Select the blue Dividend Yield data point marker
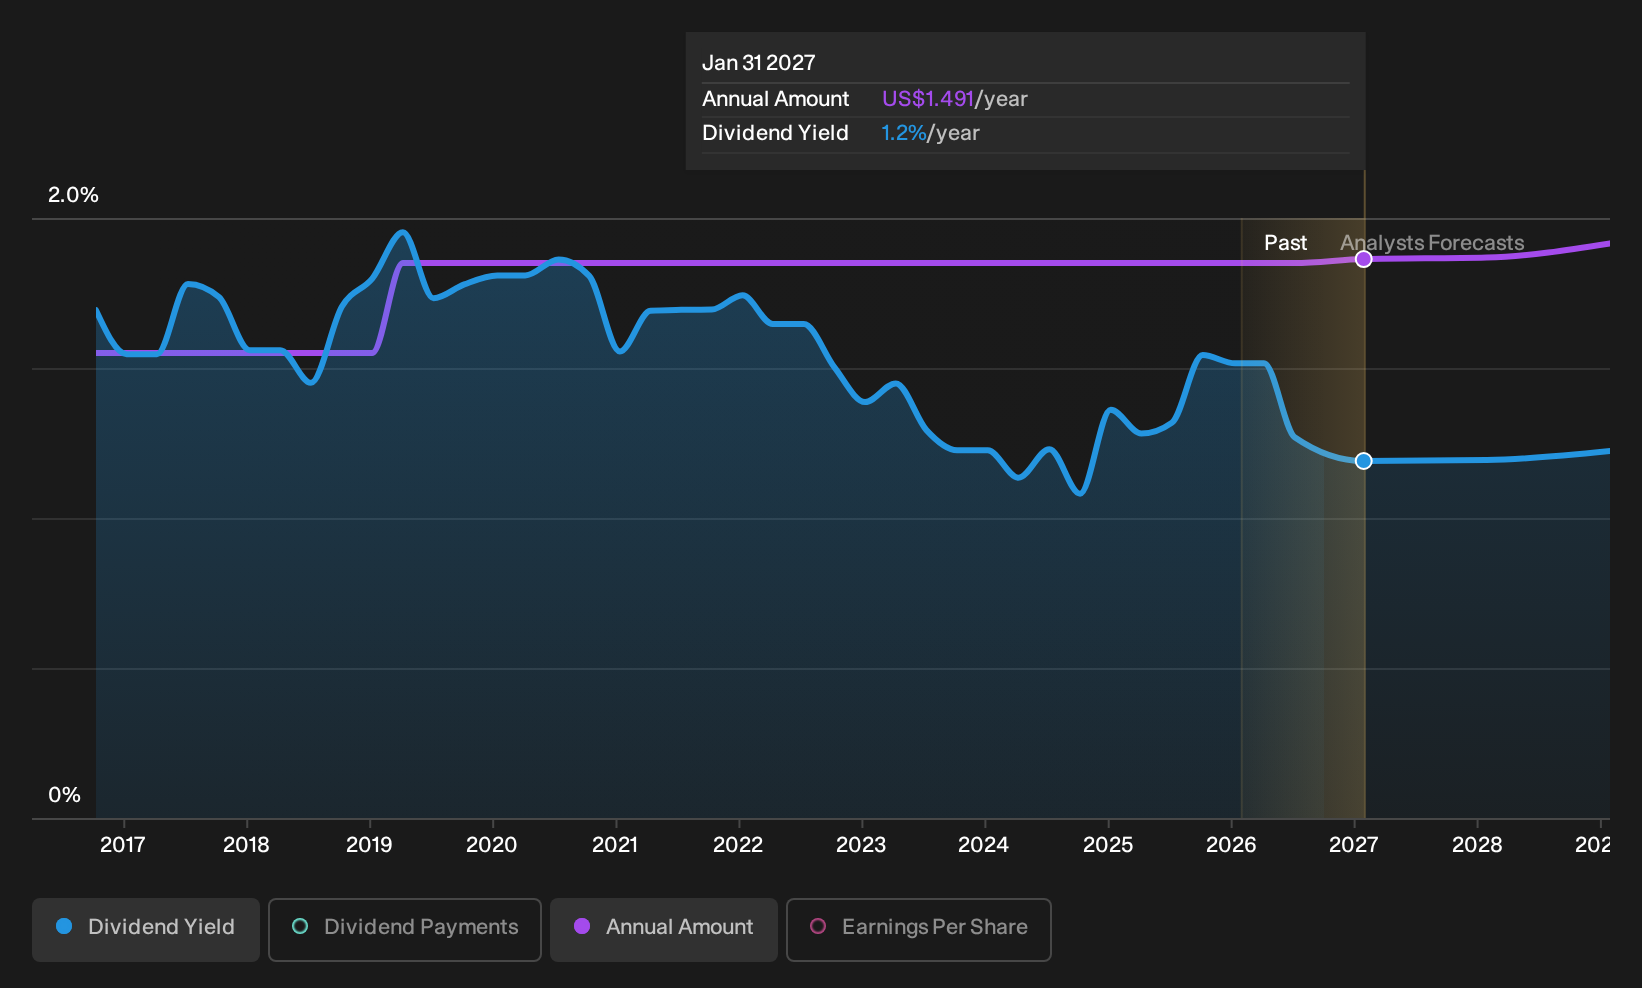The height and width of the screenshot is (988, 1642). pos(1363,461)
